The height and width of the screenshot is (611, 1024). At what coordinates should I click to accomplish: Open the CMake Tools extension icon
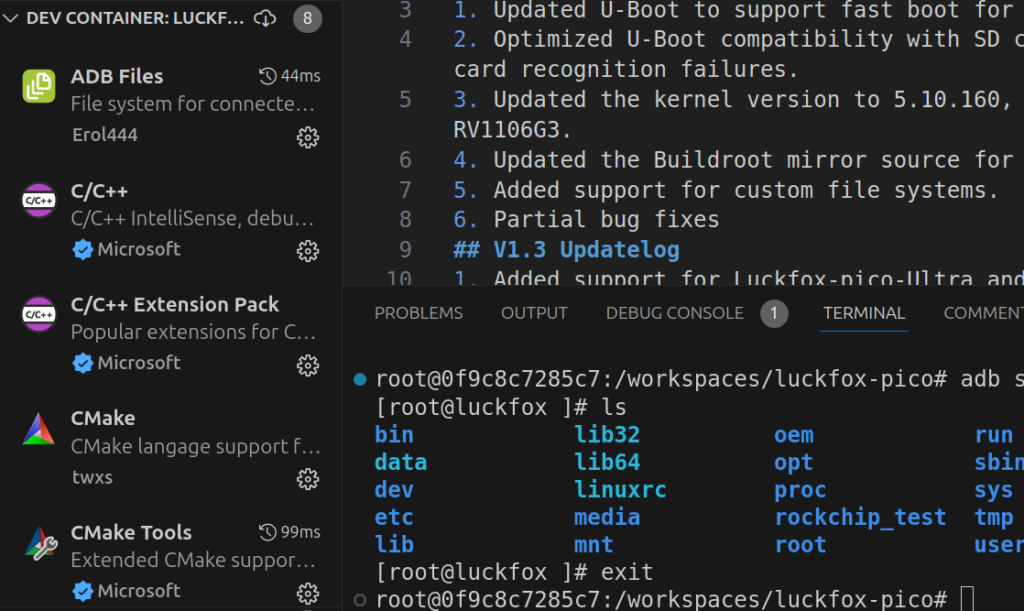pos(40,543)
